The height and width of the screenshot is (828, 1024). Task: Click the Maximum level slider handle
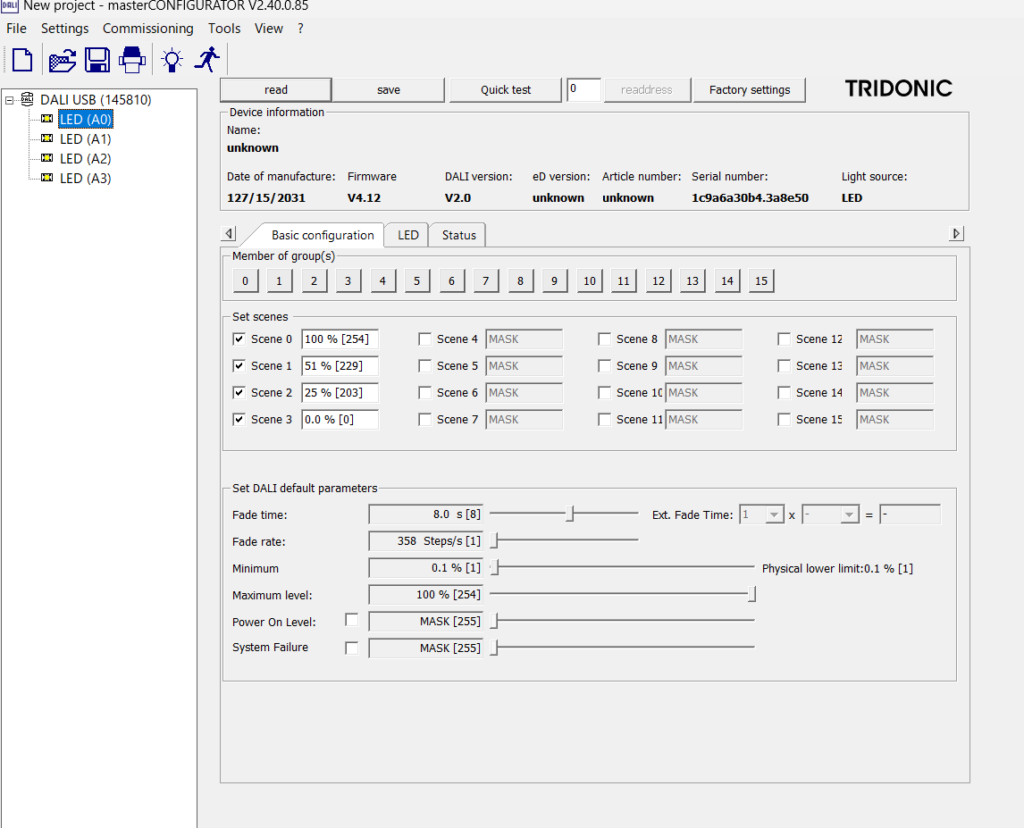[752, 594]
